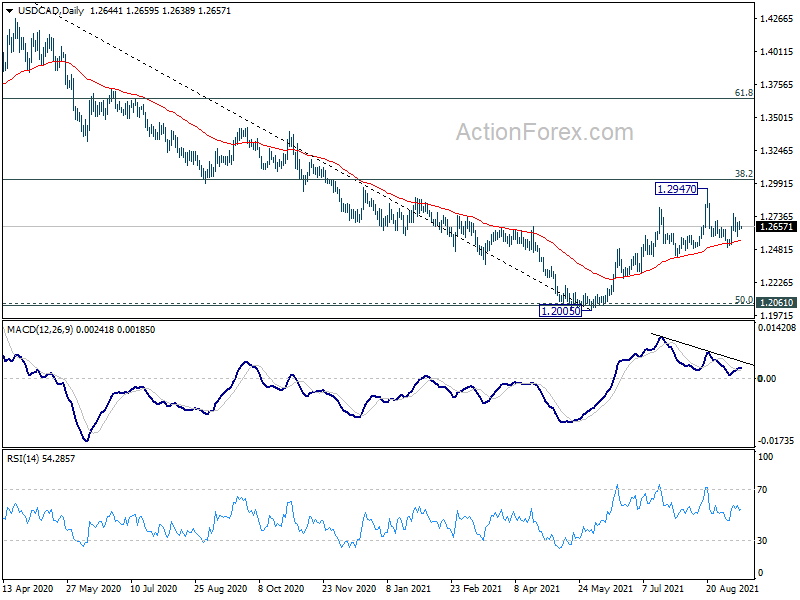This screenshot has width=800, height=600.
Task: Select the 38.2 Fibonacci level label
Action: coord(743,173)
